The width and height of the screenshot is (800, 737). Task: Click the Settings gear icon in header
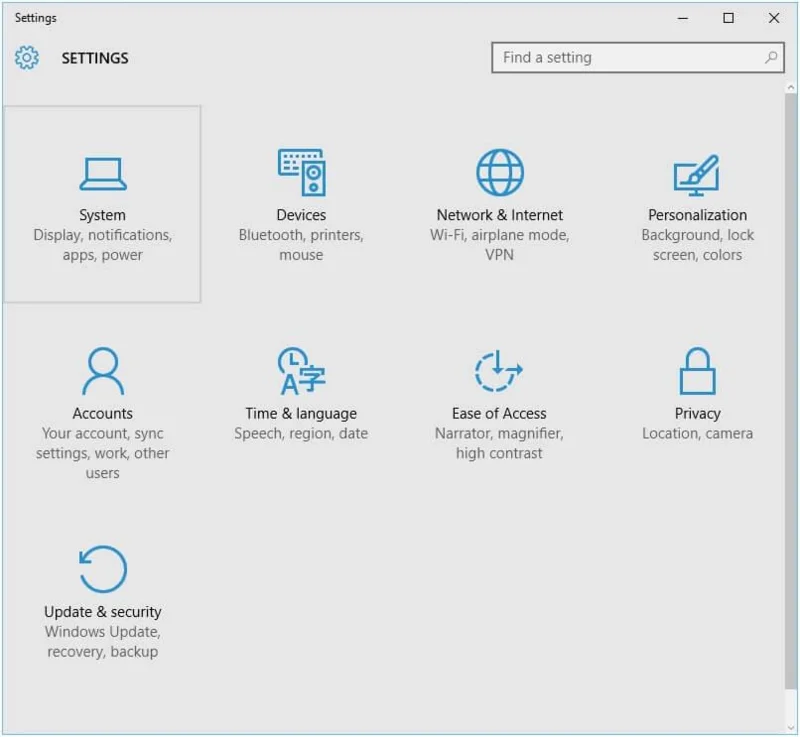[x=27, y=58]
